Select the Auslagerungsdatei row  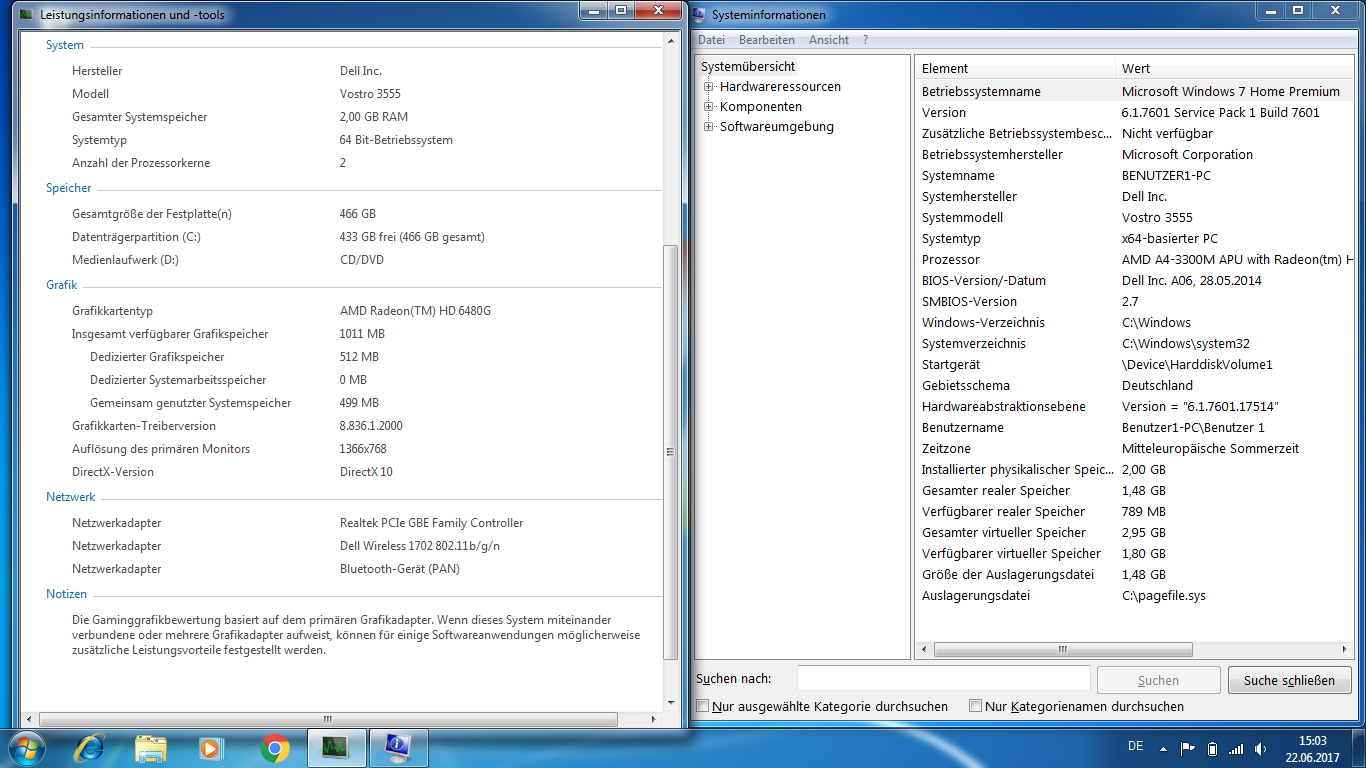tap(1134, 595)
